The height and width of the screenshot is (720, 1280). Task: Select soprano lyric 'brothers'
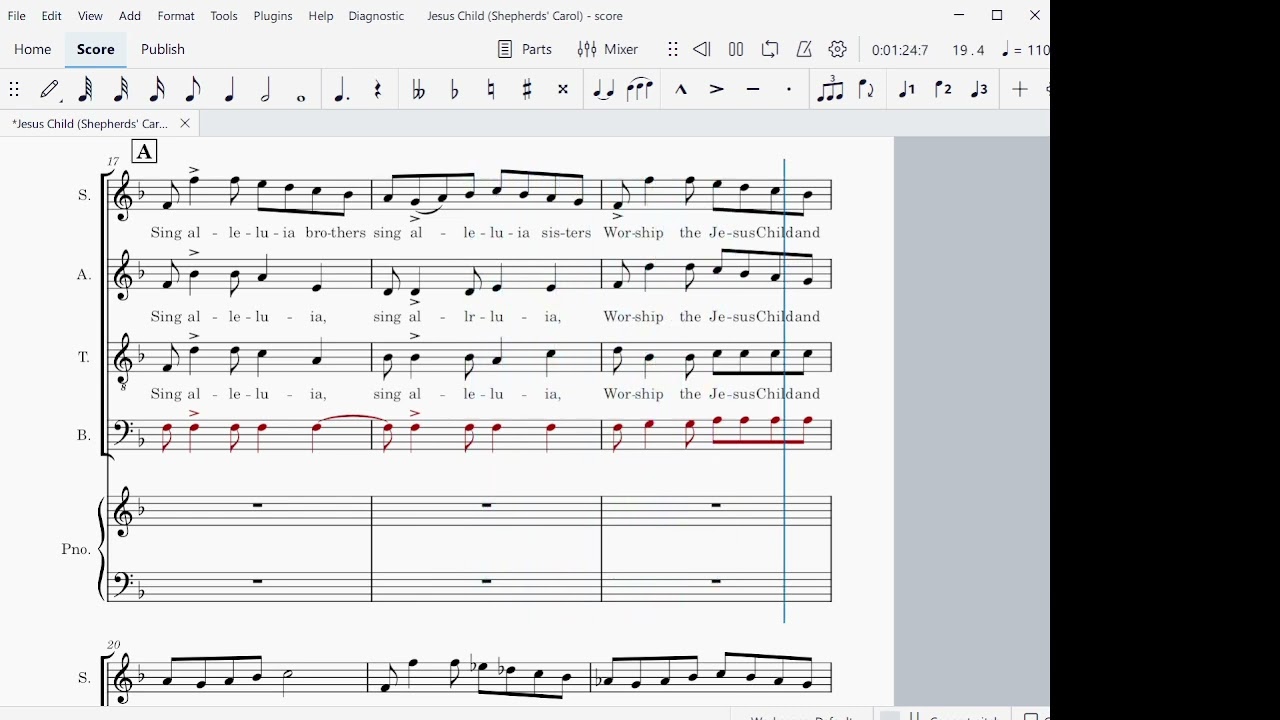click(335, 233)
